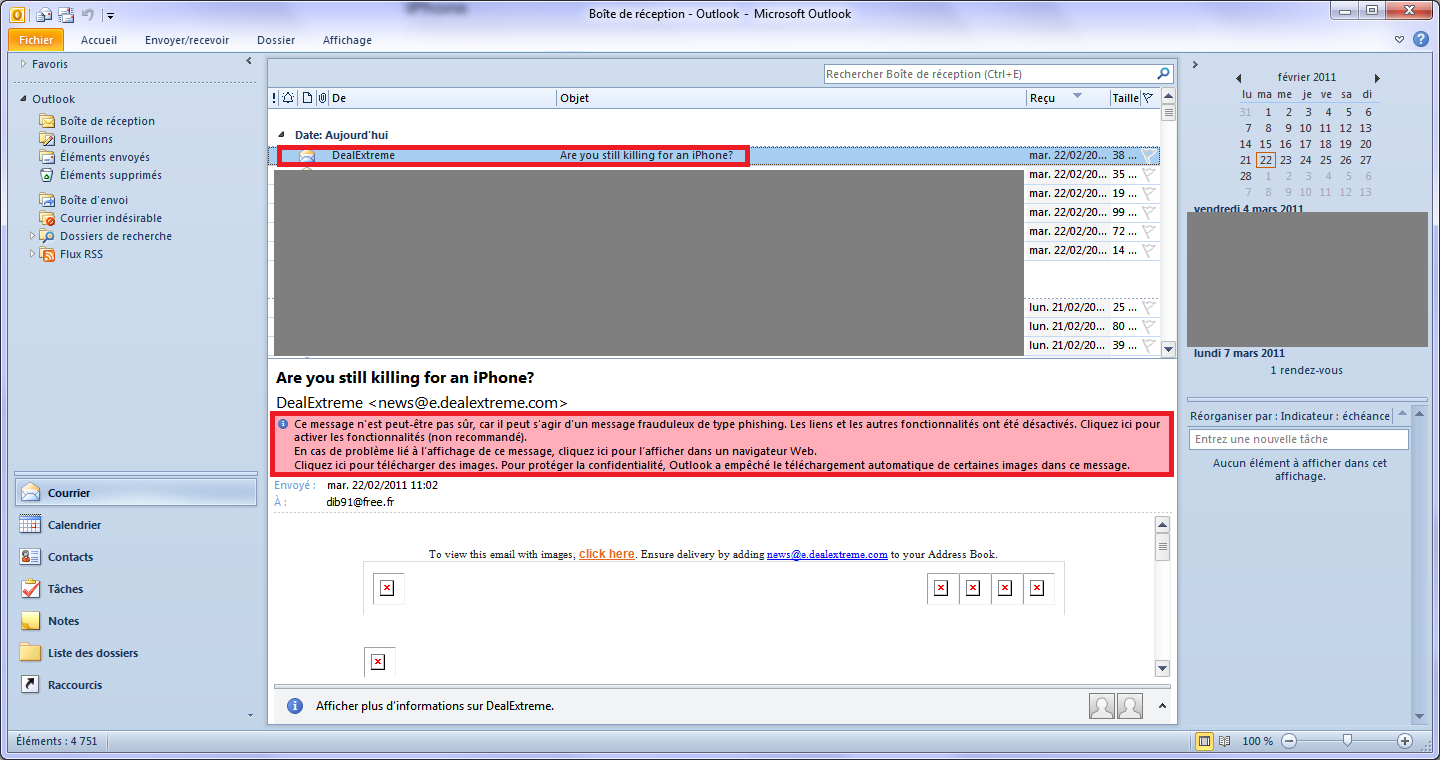
Task: Expand the ribbon using the chevron near Help
Action: (x=1399, y=40)
